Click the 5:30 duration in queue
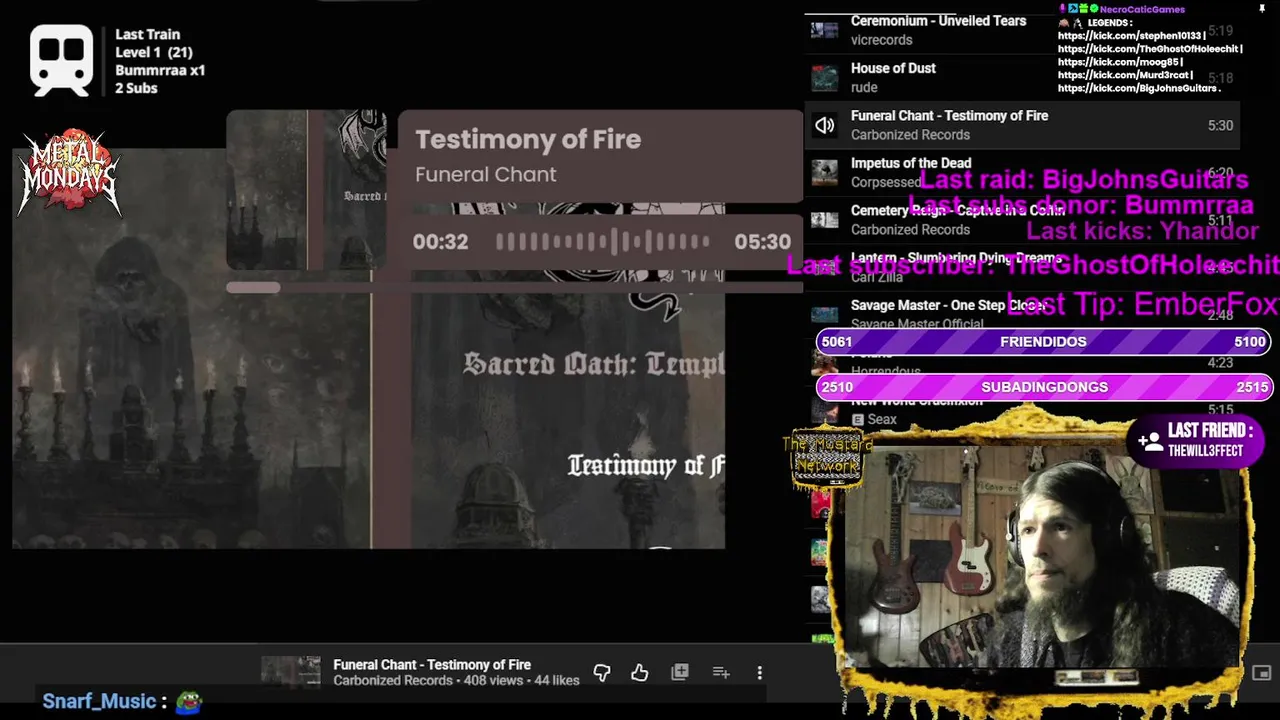1280x720 pixels. click(x=1220, y=126)
